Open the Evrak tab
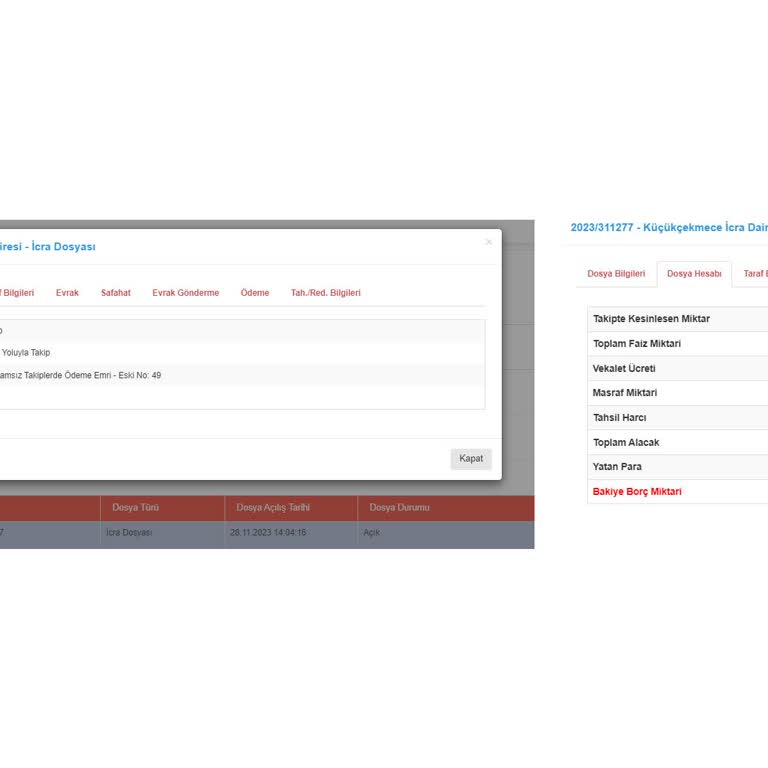Viewport: 768px width, 768px height. 67,293
